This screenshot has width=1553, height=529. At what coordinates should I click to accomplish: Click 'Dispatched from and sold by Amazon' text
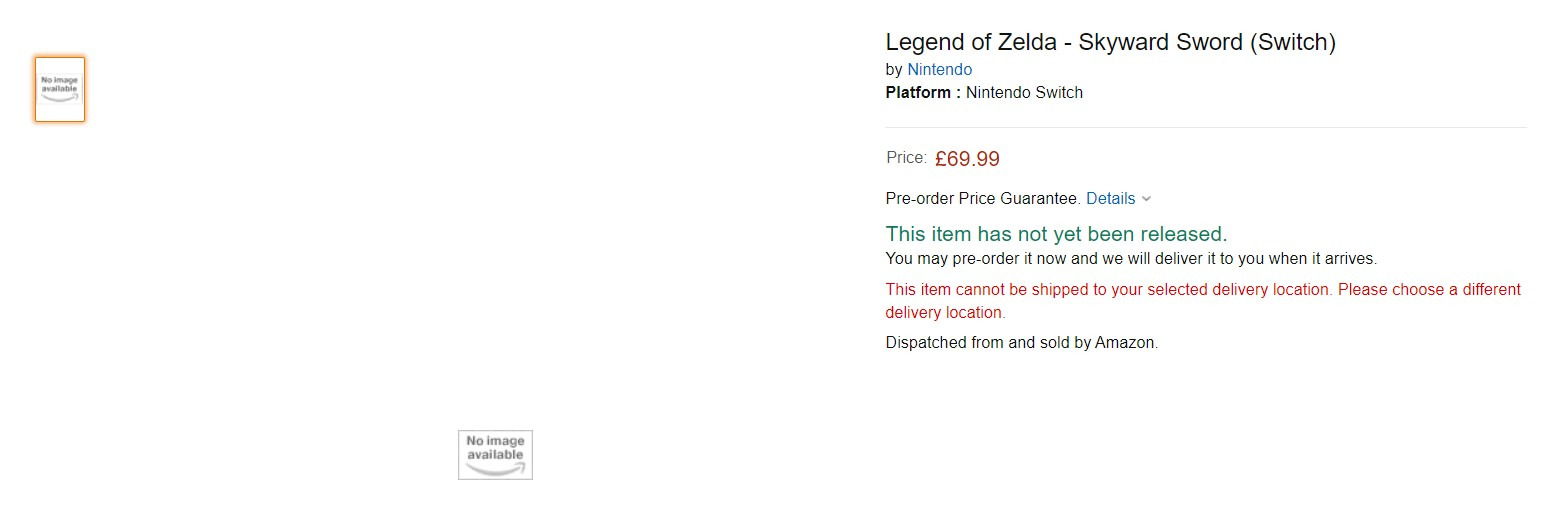(x=1021, y=343)
